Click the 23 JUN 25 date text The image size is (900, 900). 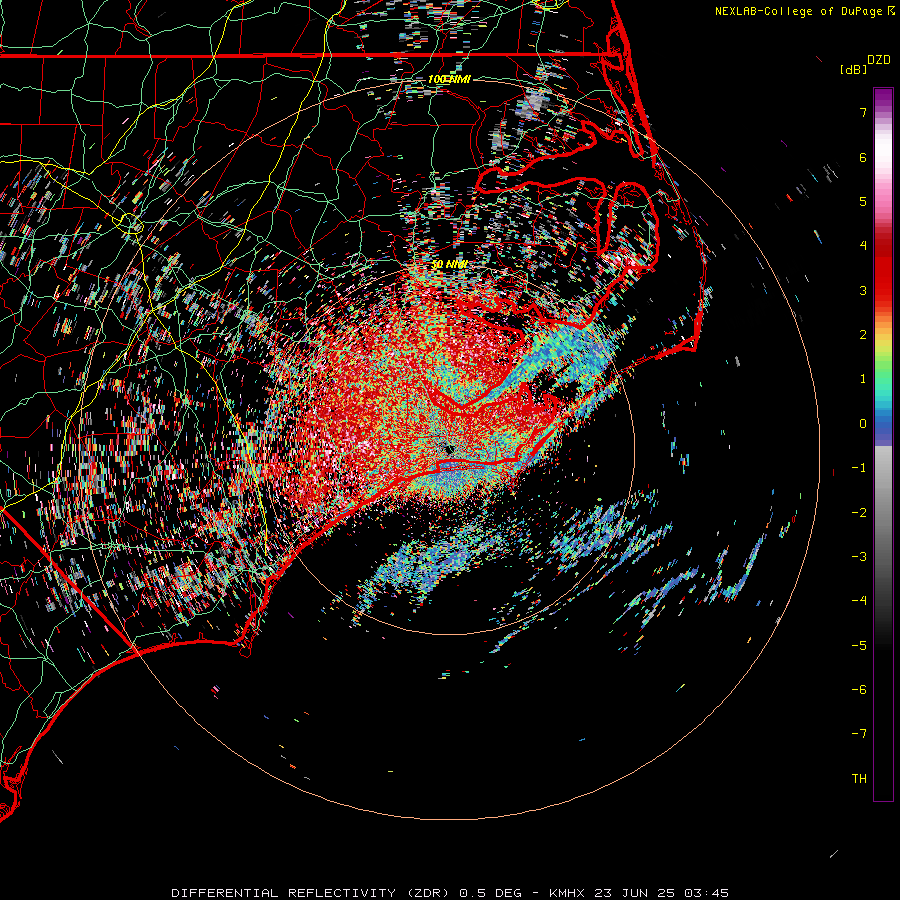pos(634,893)
